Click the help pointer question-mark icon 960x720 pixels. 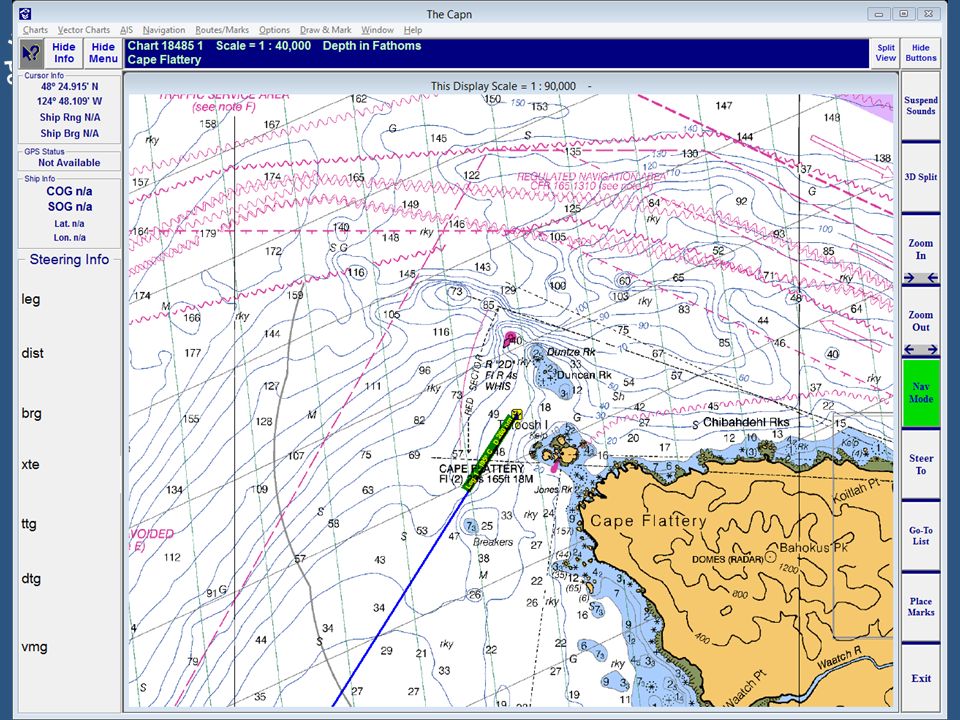pyautogui.click(x=32, y=53)
